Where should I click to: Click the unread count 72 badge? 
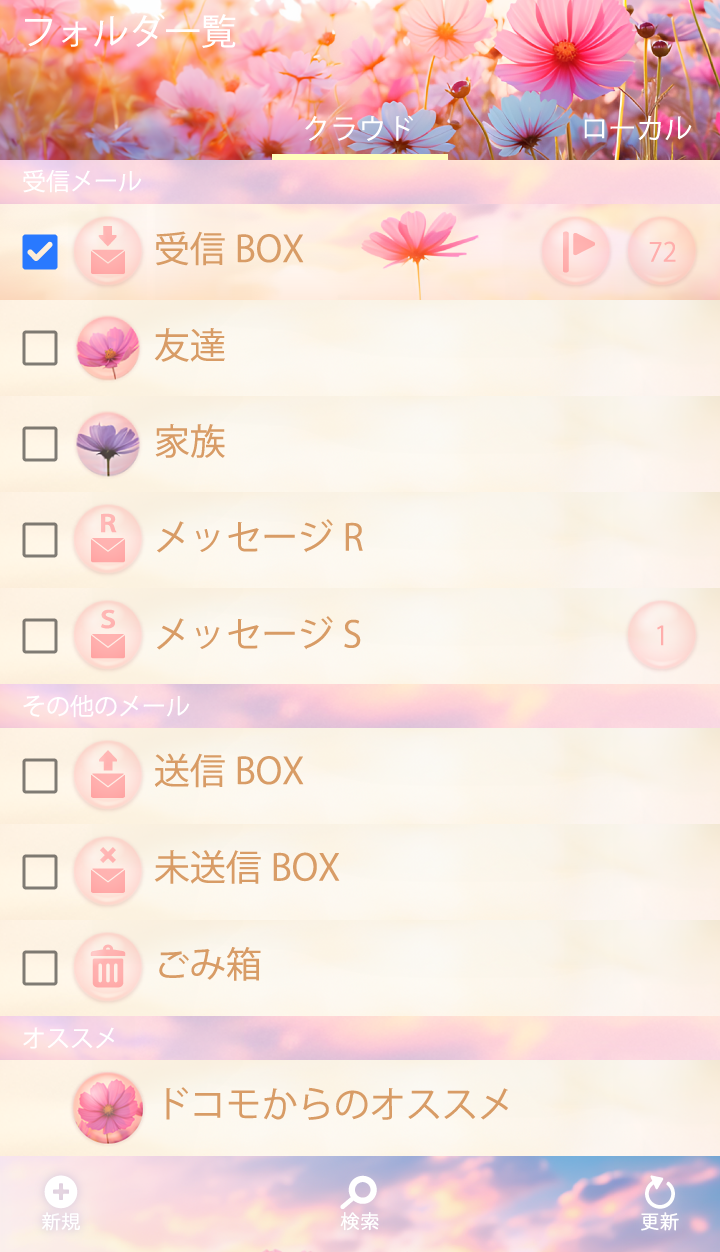click(662, 252)
